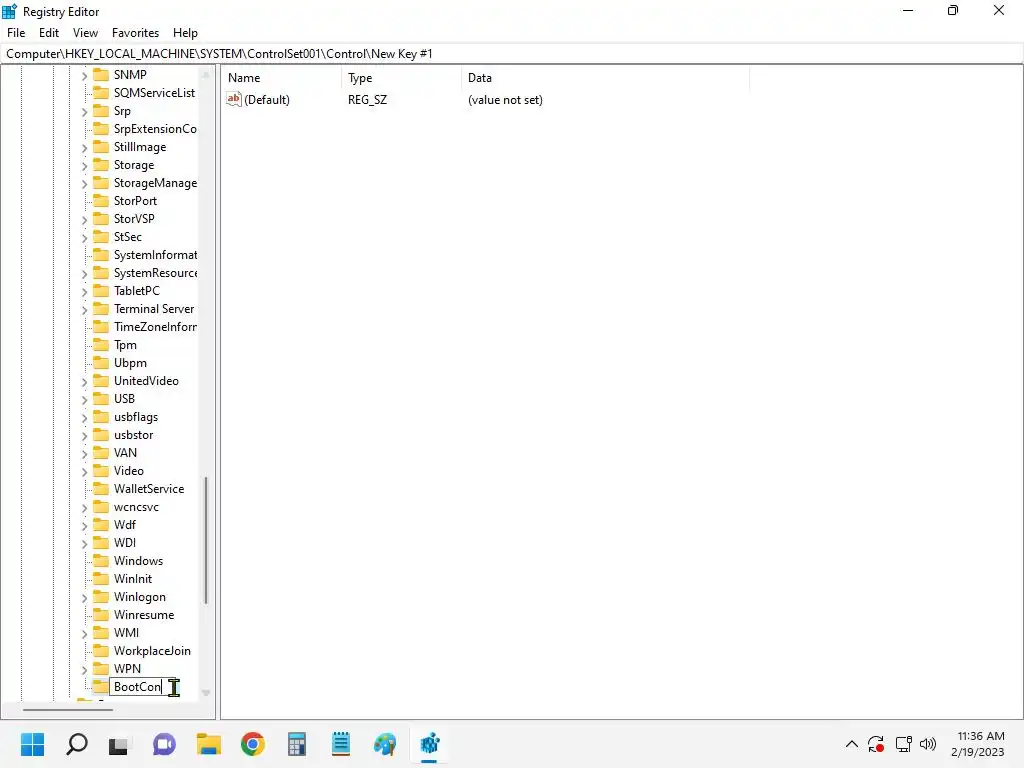Select the WDI key

click(124, 543)
